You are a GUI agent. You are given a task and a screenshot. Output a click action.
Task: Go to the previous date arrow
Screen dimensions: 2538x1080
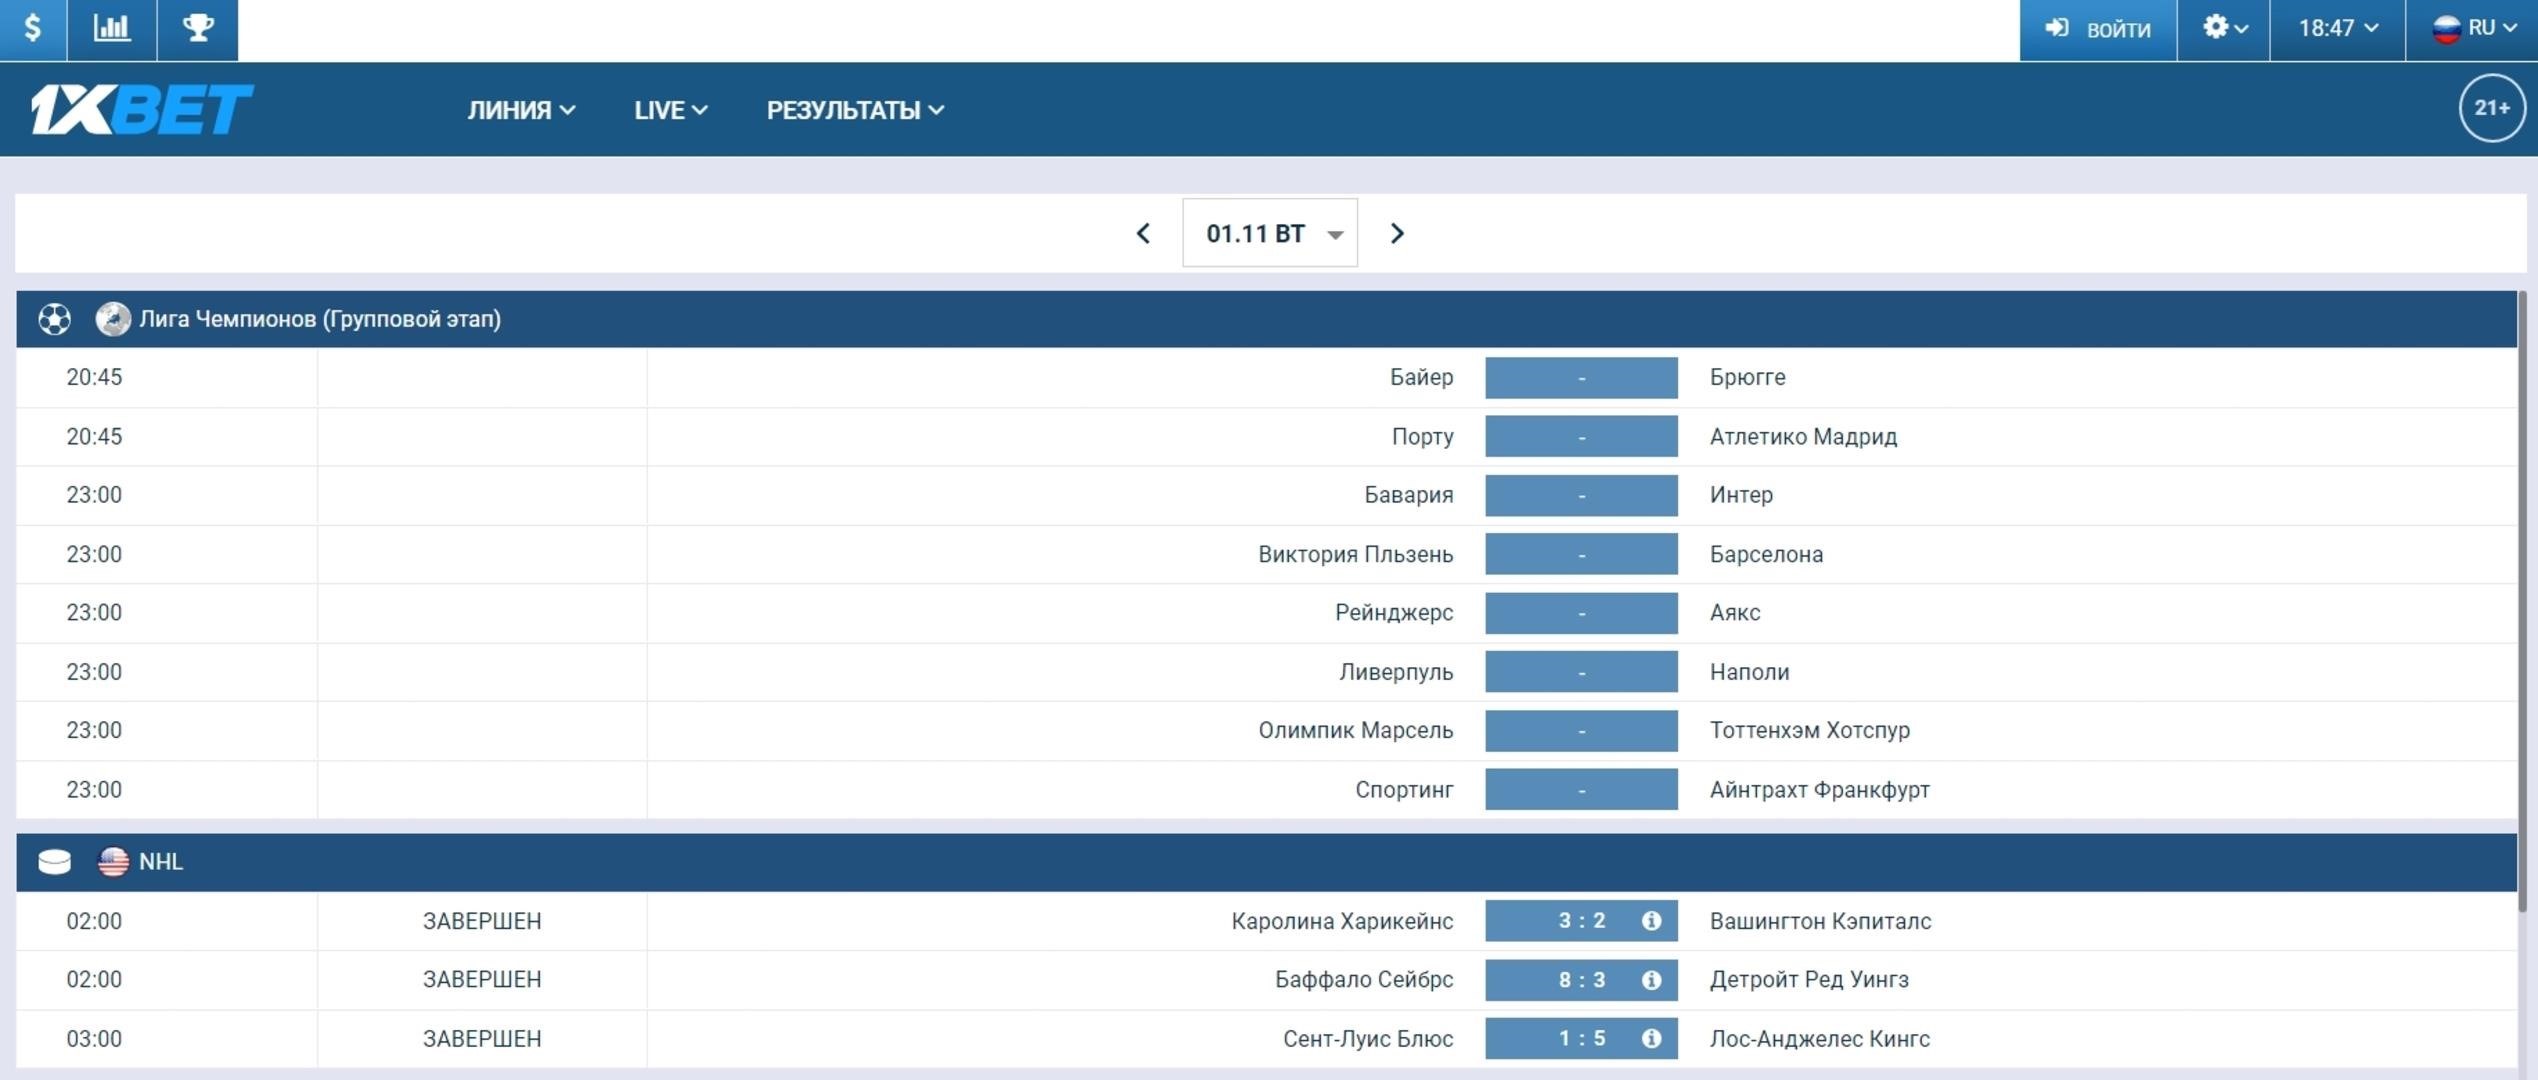pyautogui.click(x=1144, y=233)
